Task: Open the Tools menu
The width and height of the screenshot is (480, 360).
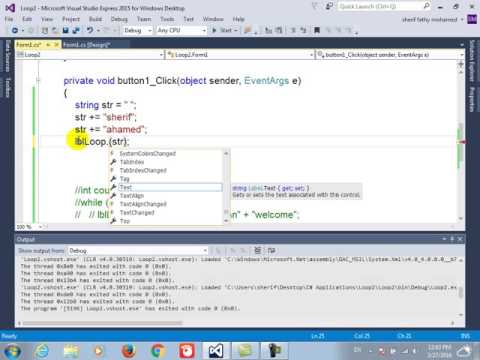Action: click(167, 19)
